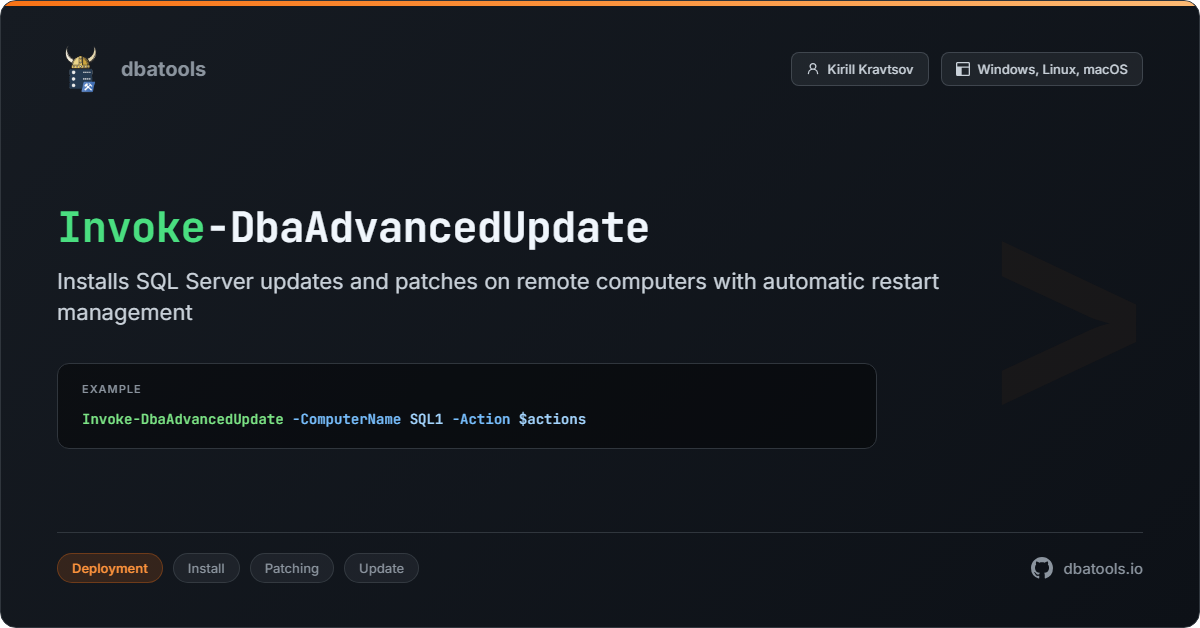Screen dimensions: 1200x628
Task: Select the dbatools wordmark in the header
Action: click(162, 69)
